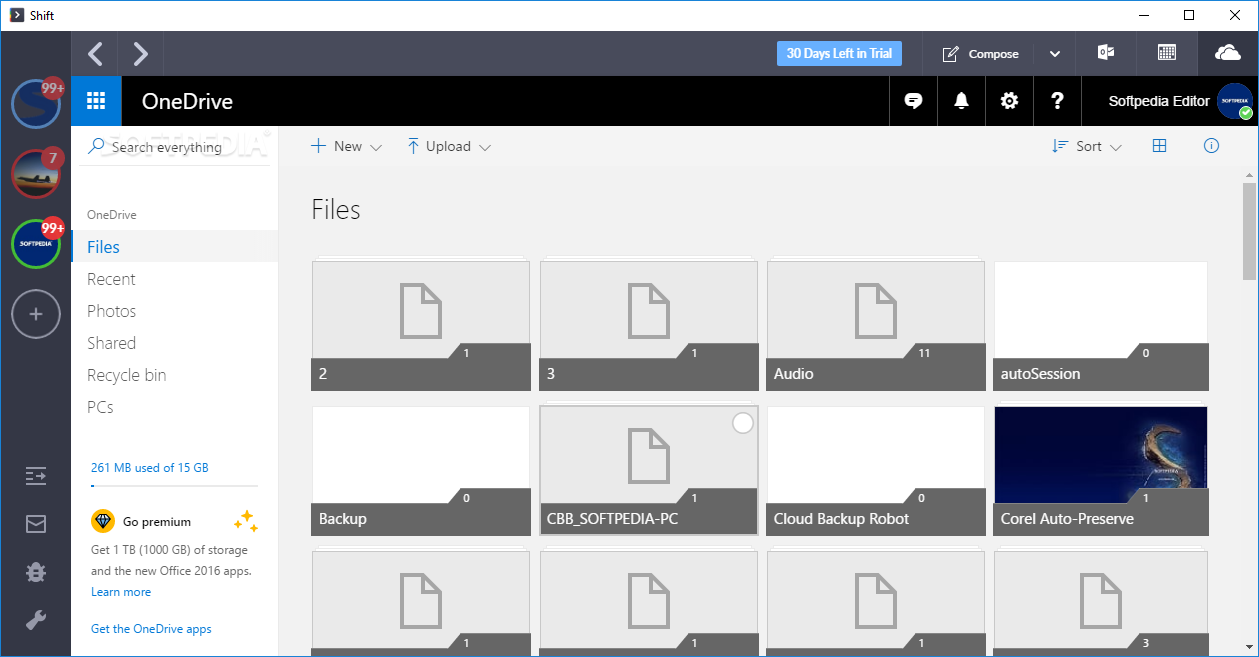Switch to the Softpedia account avatar
This screenshot has width=1259, height=657.
[x=36, y=244]
